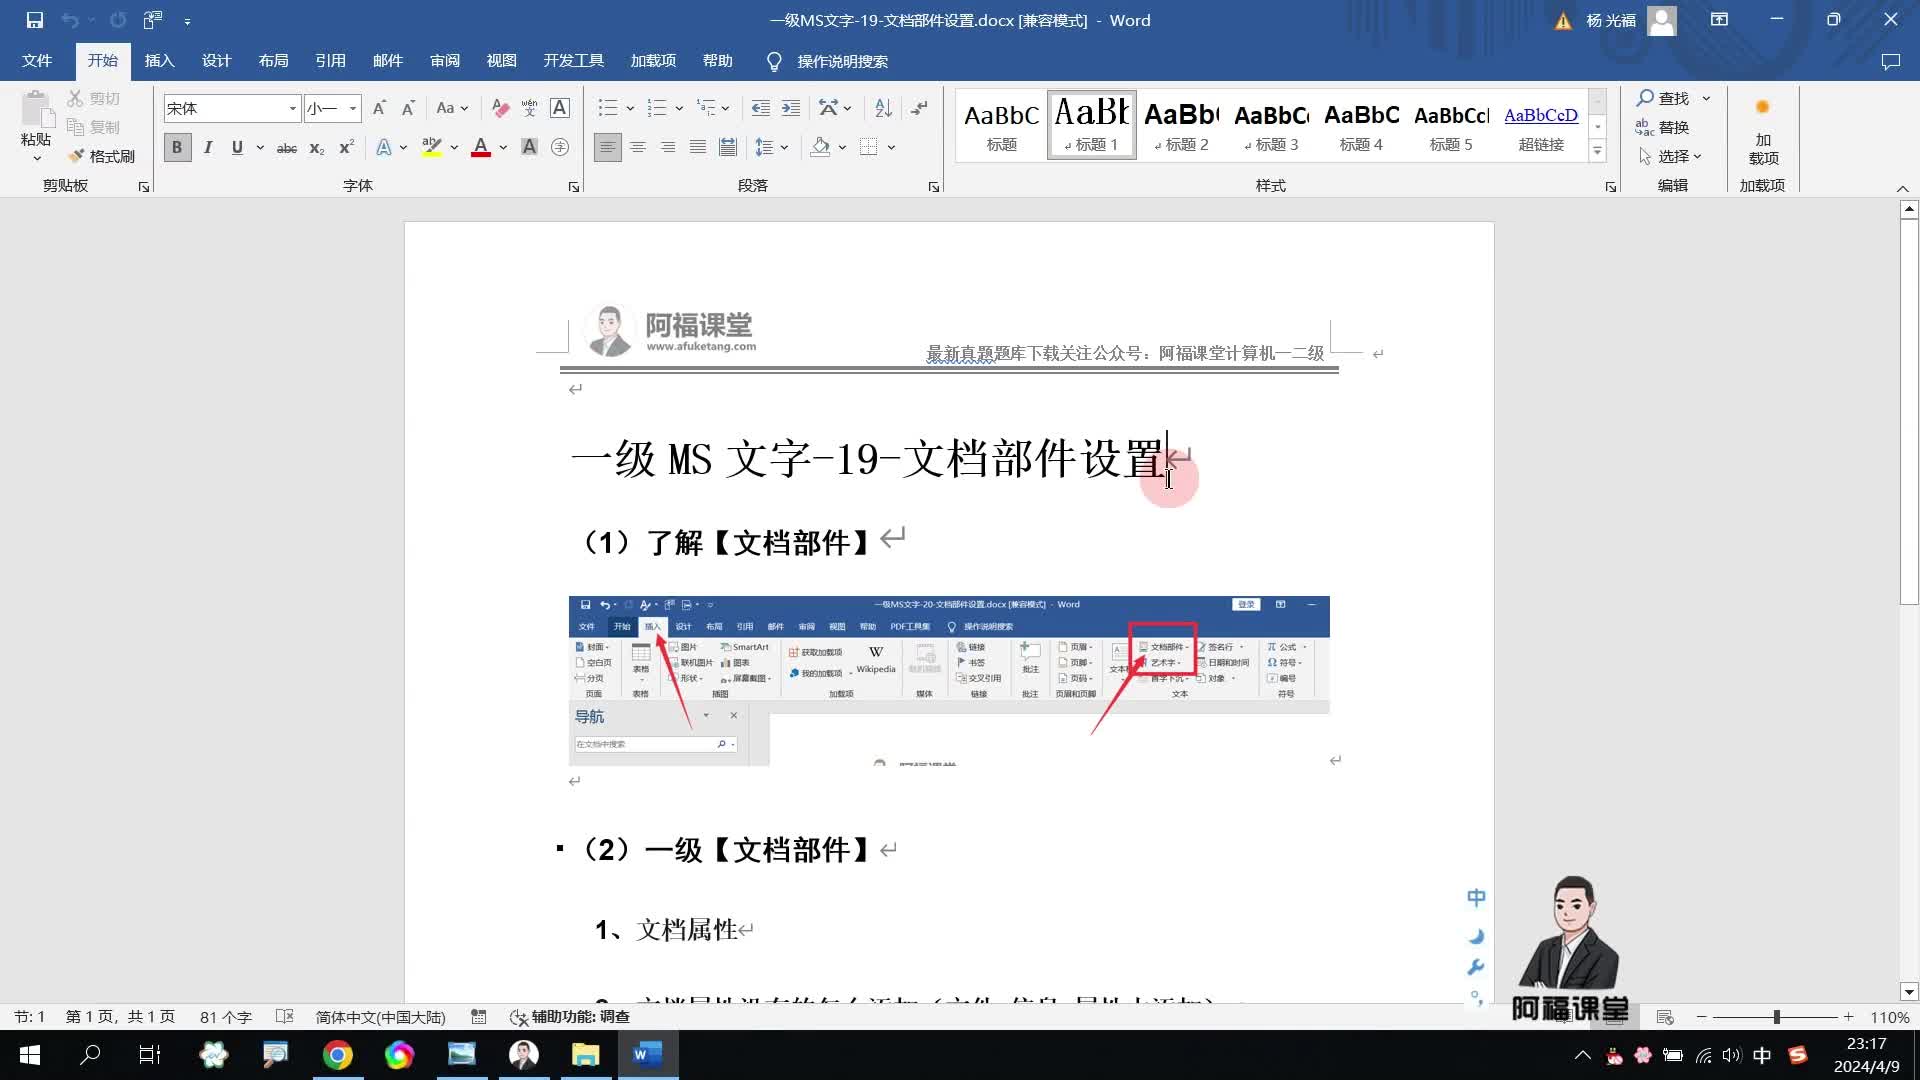Click the character border A icon
1920x1080 pixels.
point(560,108)
